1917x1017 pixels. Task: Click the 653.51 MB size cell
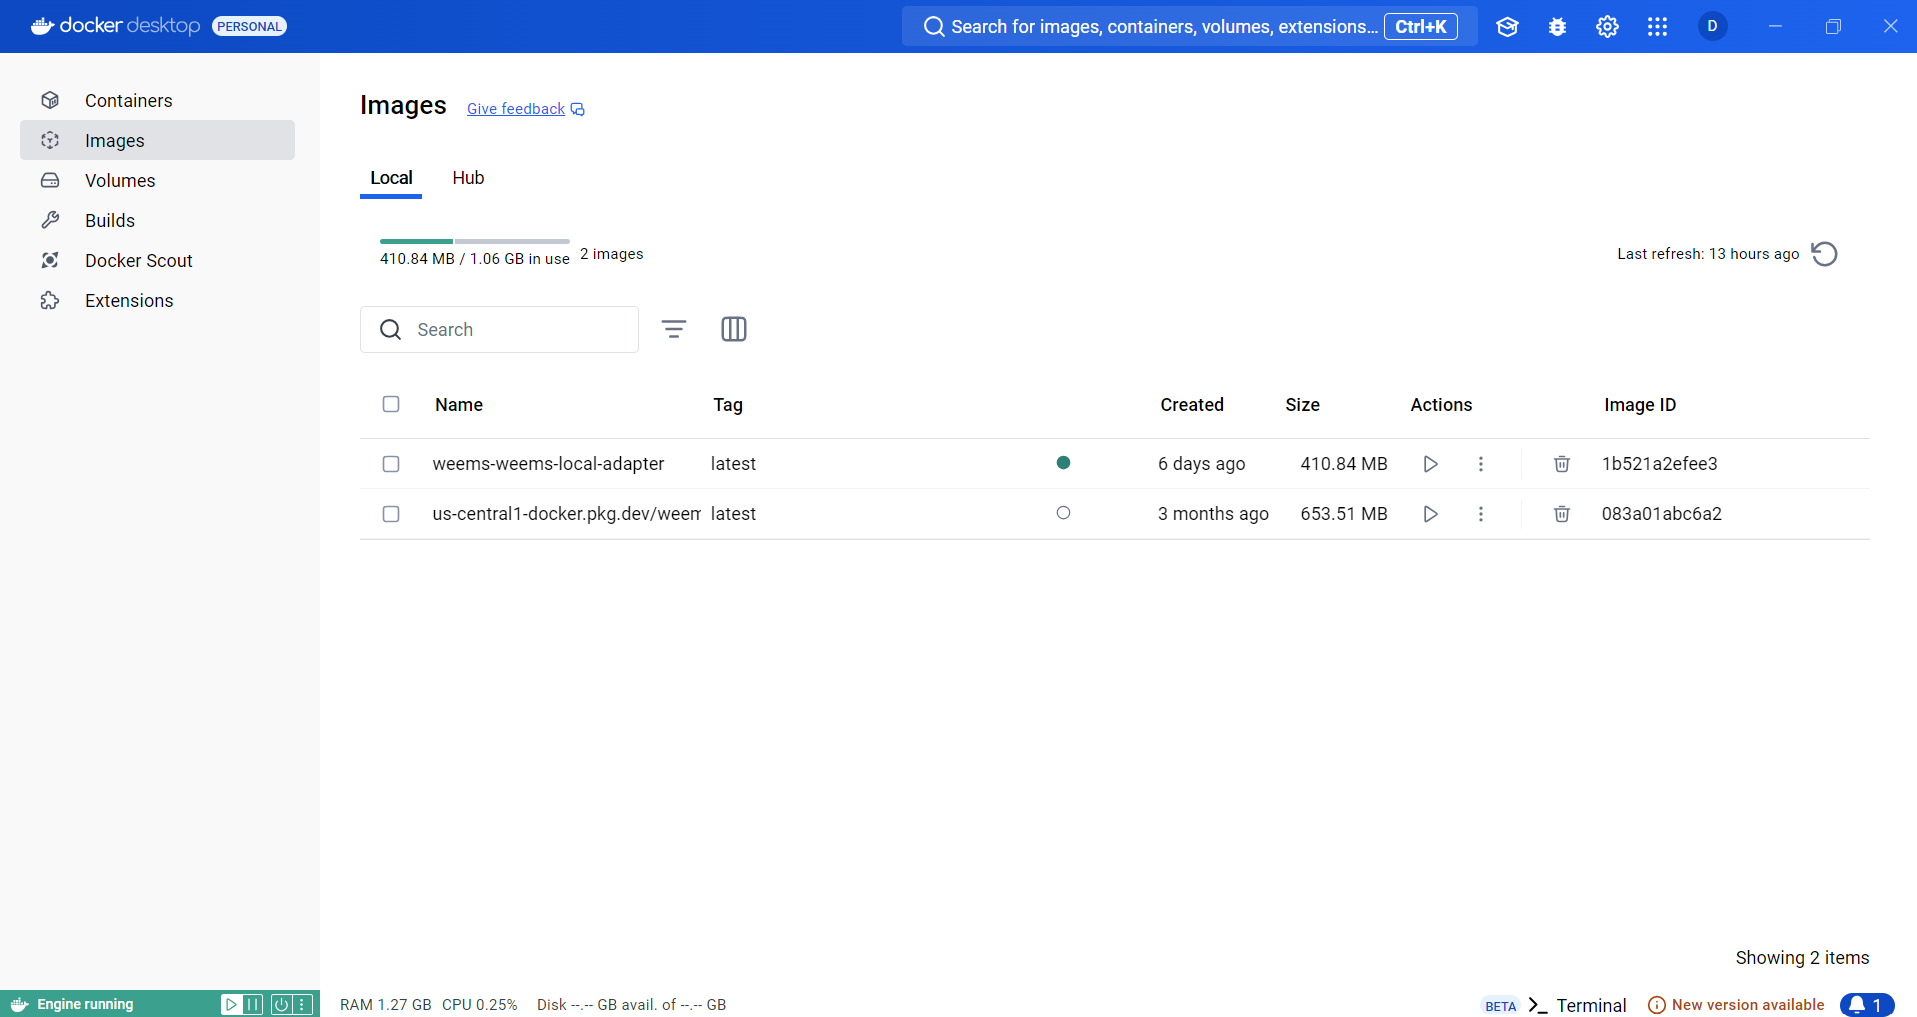[x=1344, y=514]
